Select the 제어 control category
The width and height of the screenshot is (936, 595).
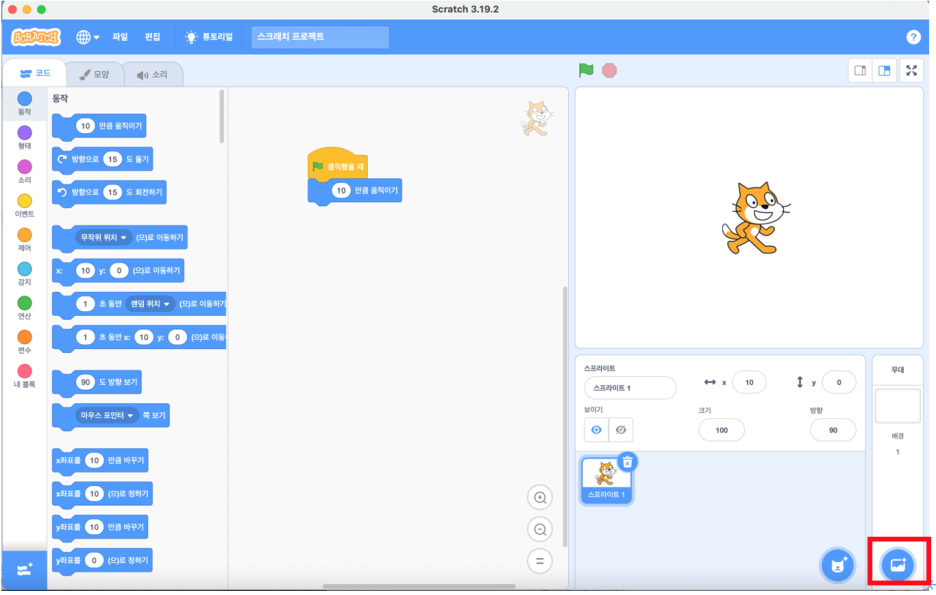coord(24,239)
